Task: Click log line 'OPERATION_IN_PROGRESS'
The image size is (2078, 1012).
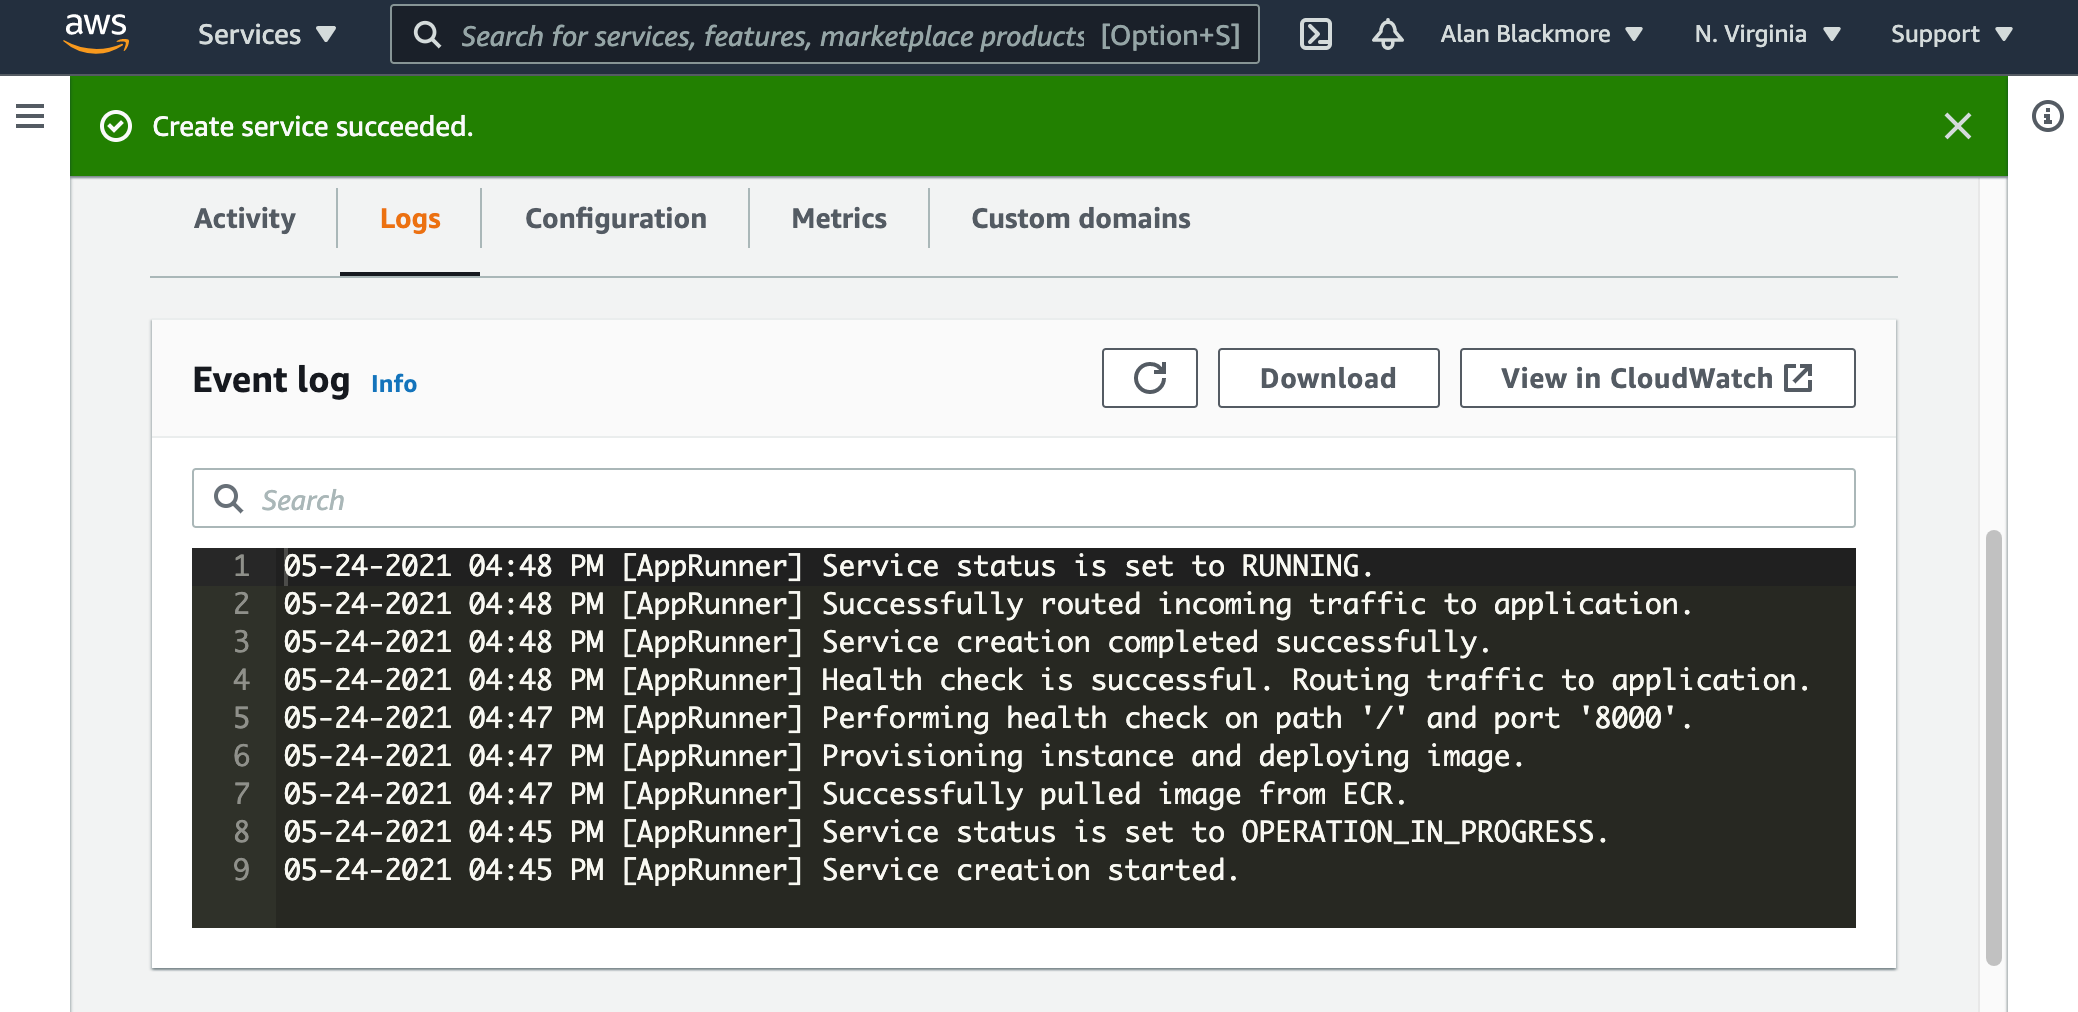Action: click(x=946, y=833)
